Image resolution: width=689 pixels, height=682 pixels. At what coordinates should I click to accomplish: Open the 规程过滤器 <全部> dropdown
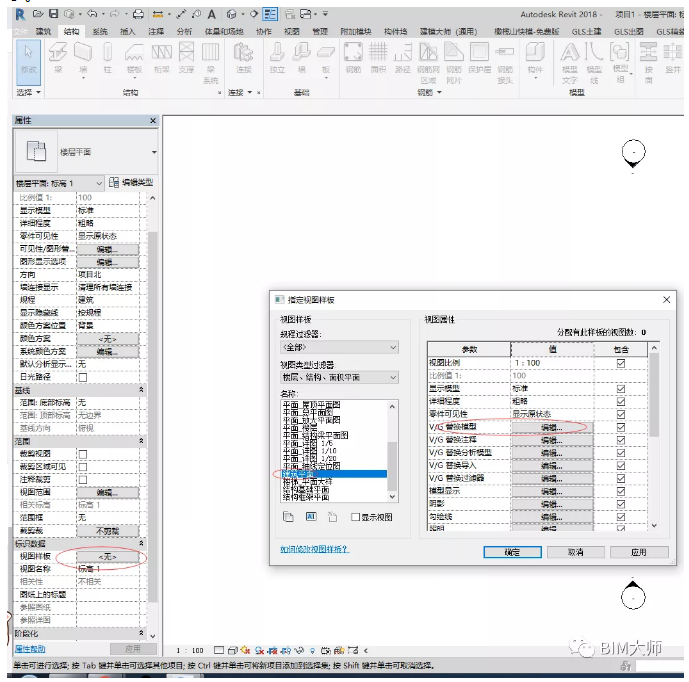coord(339,347)
